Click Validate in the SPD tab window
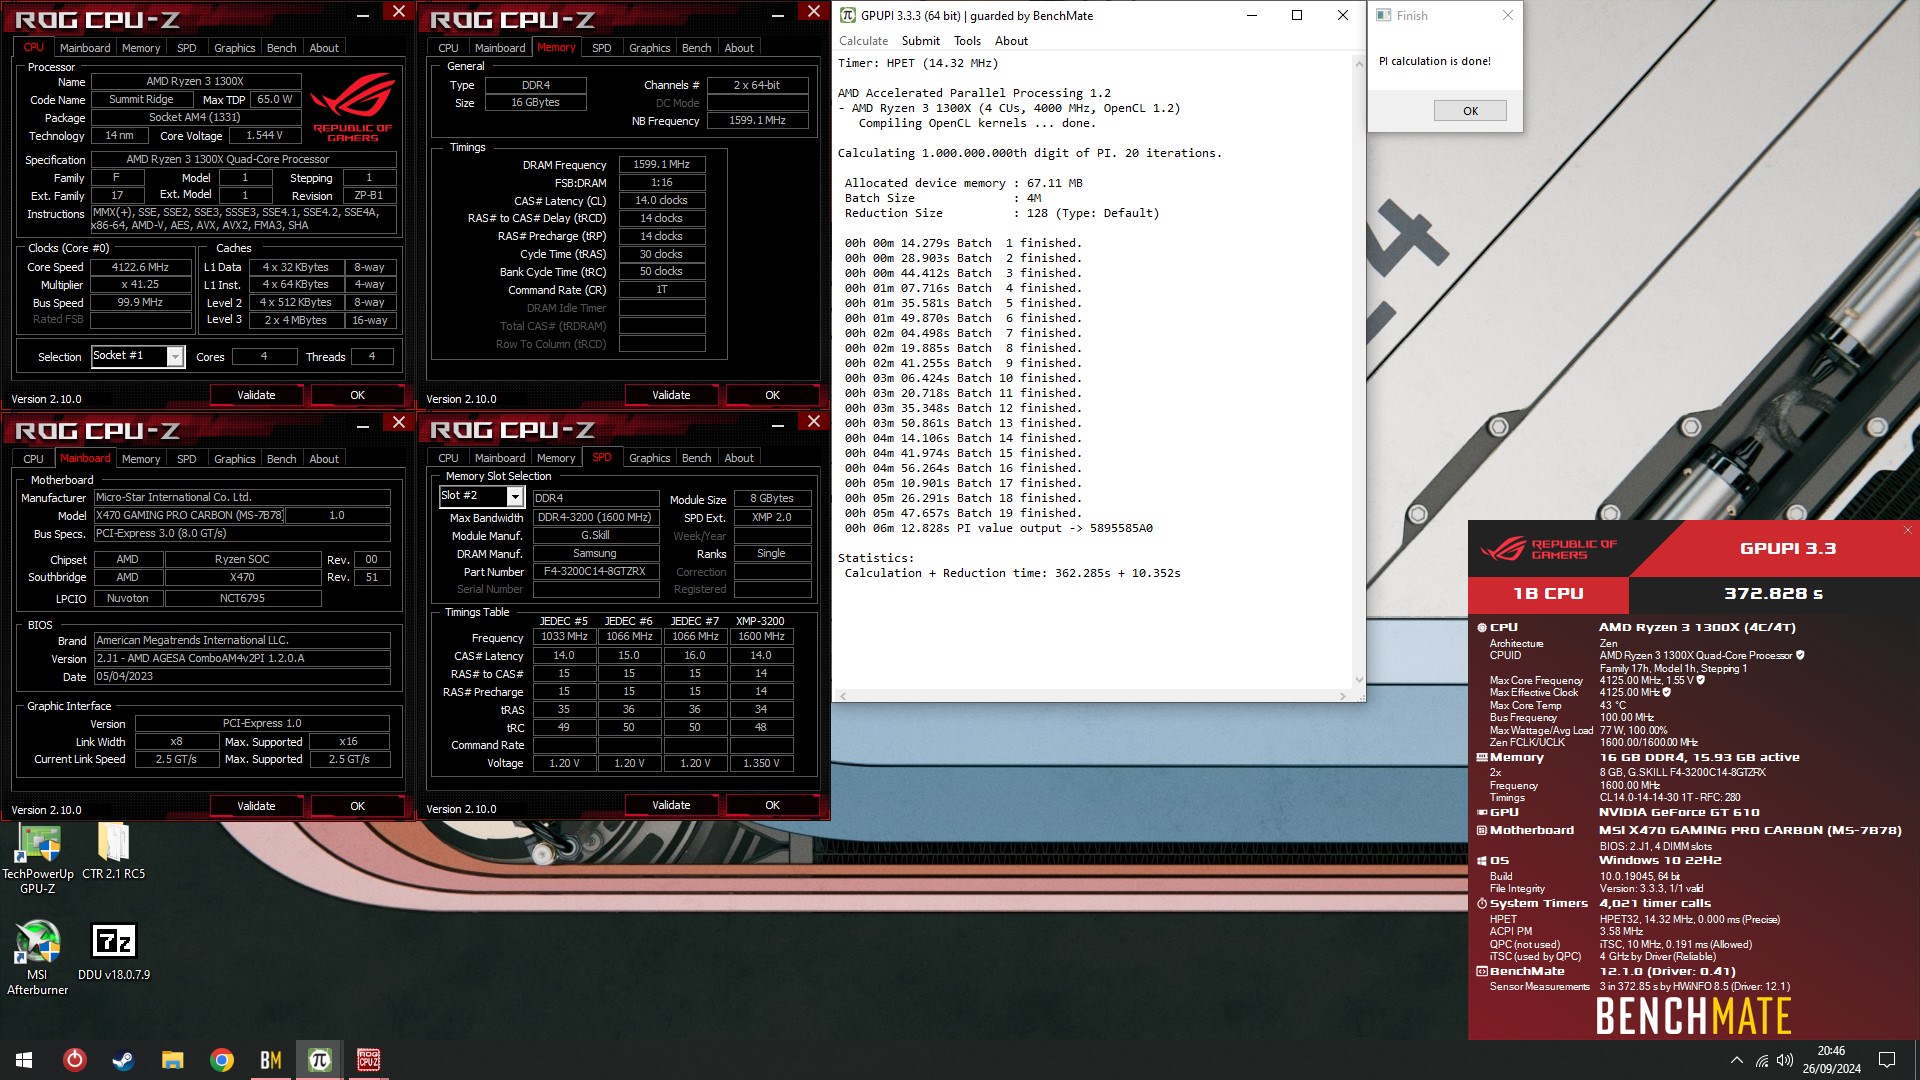 pos(671,805)
